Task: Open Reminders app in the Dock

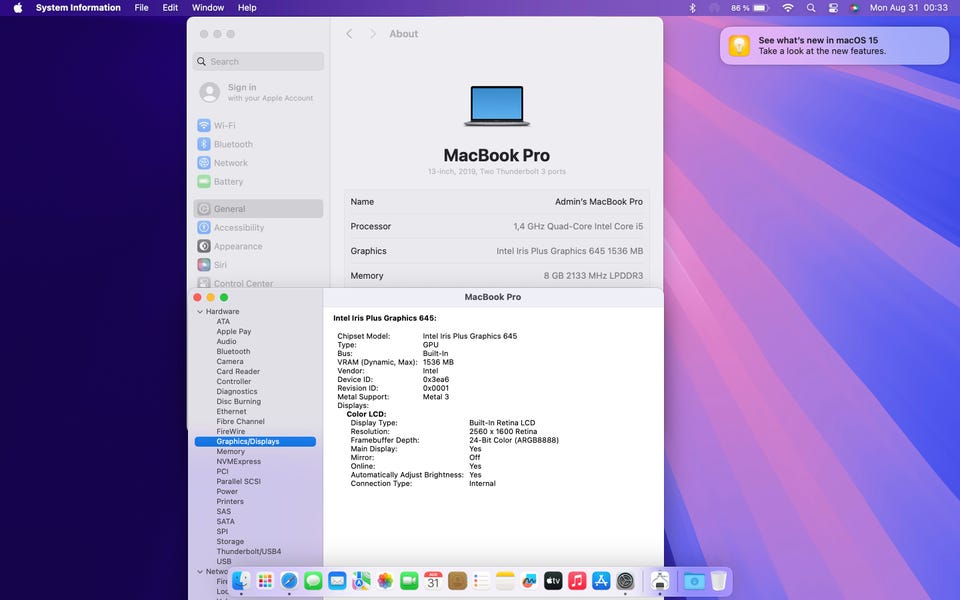Action: coord(481,580)
